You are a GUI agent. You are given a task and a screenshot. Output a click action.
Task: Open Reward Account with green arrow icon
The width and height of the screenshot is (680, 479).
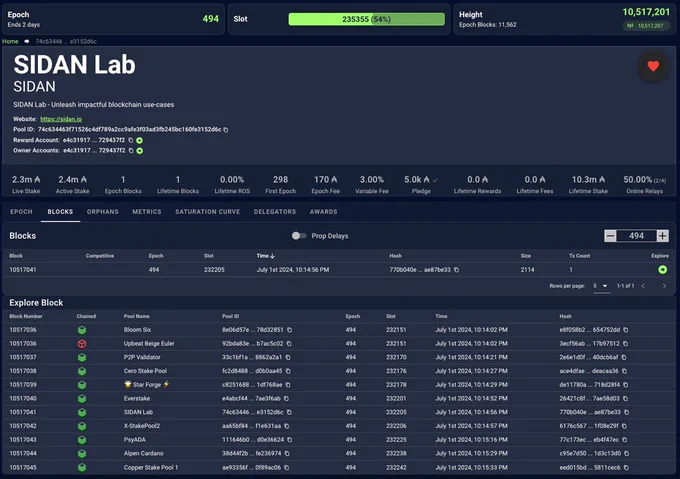coord(140,140)
